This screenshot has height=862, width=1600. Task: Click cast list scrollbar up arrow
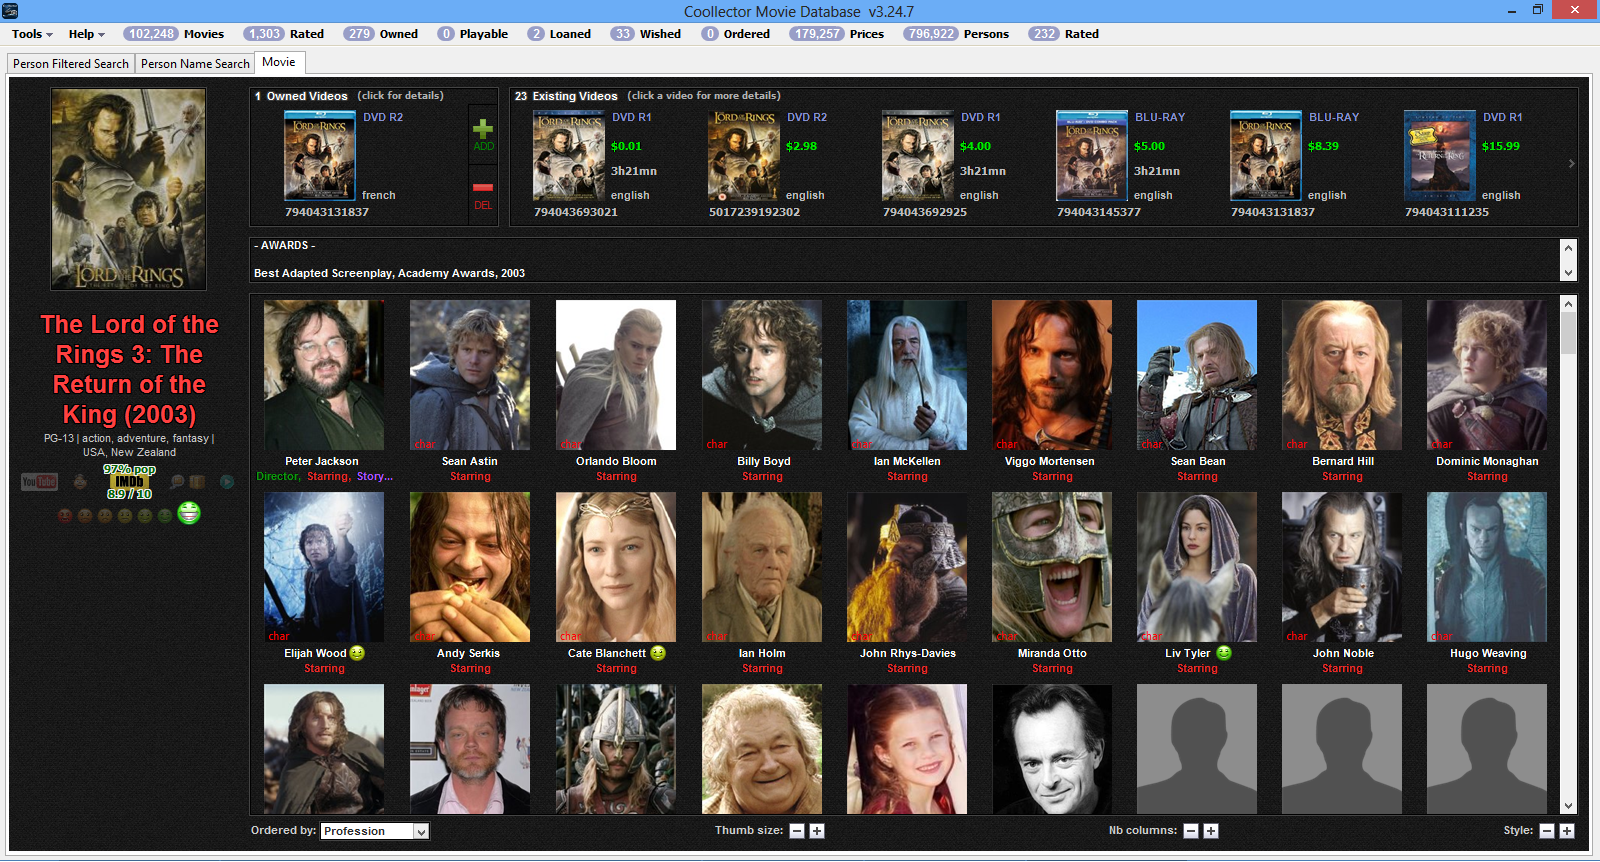1568,304
